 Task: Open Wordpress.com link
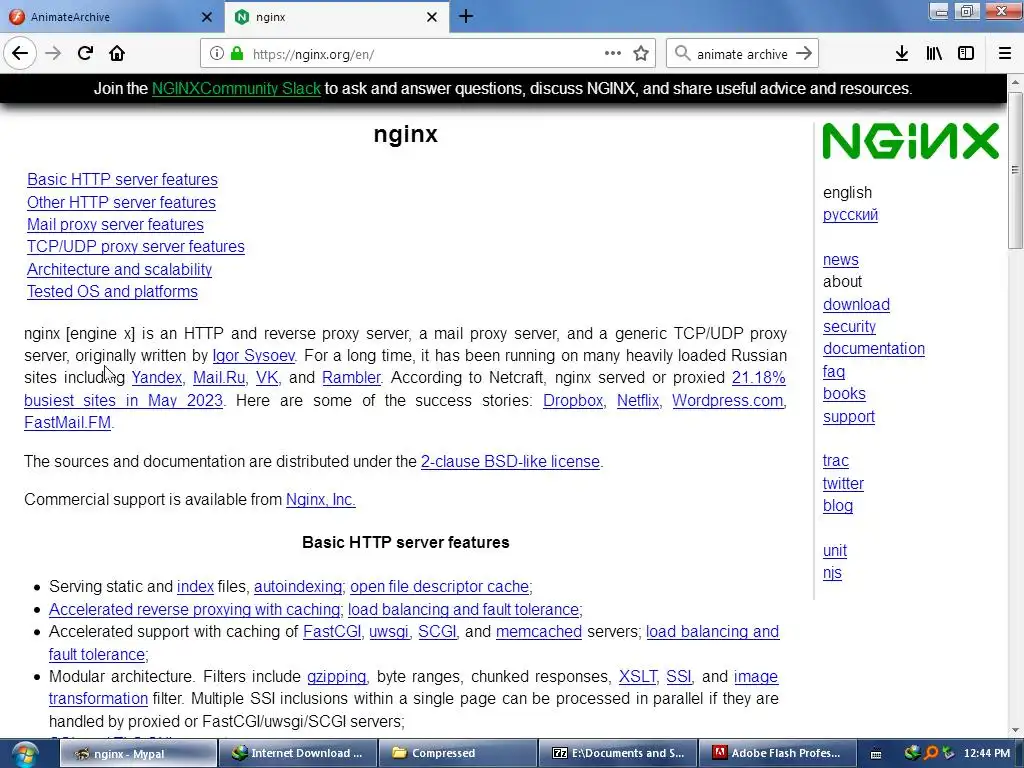[x=728, y=400]
